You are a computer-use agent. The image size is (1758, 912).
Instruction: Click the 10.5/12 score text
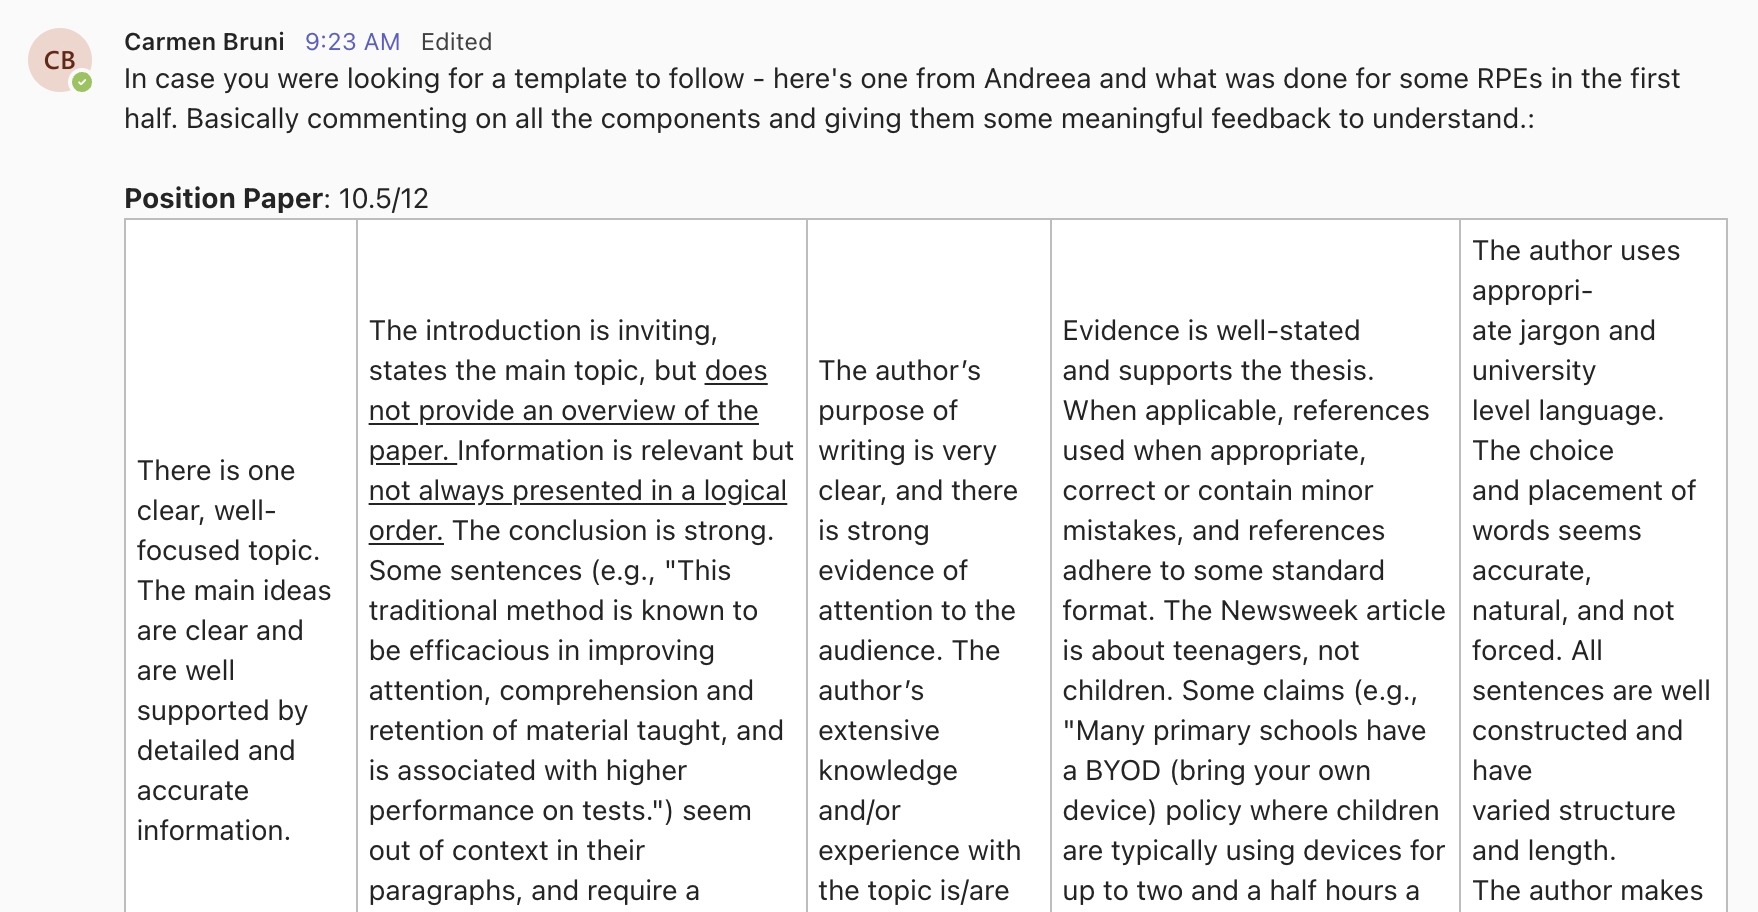pos(384,198)
